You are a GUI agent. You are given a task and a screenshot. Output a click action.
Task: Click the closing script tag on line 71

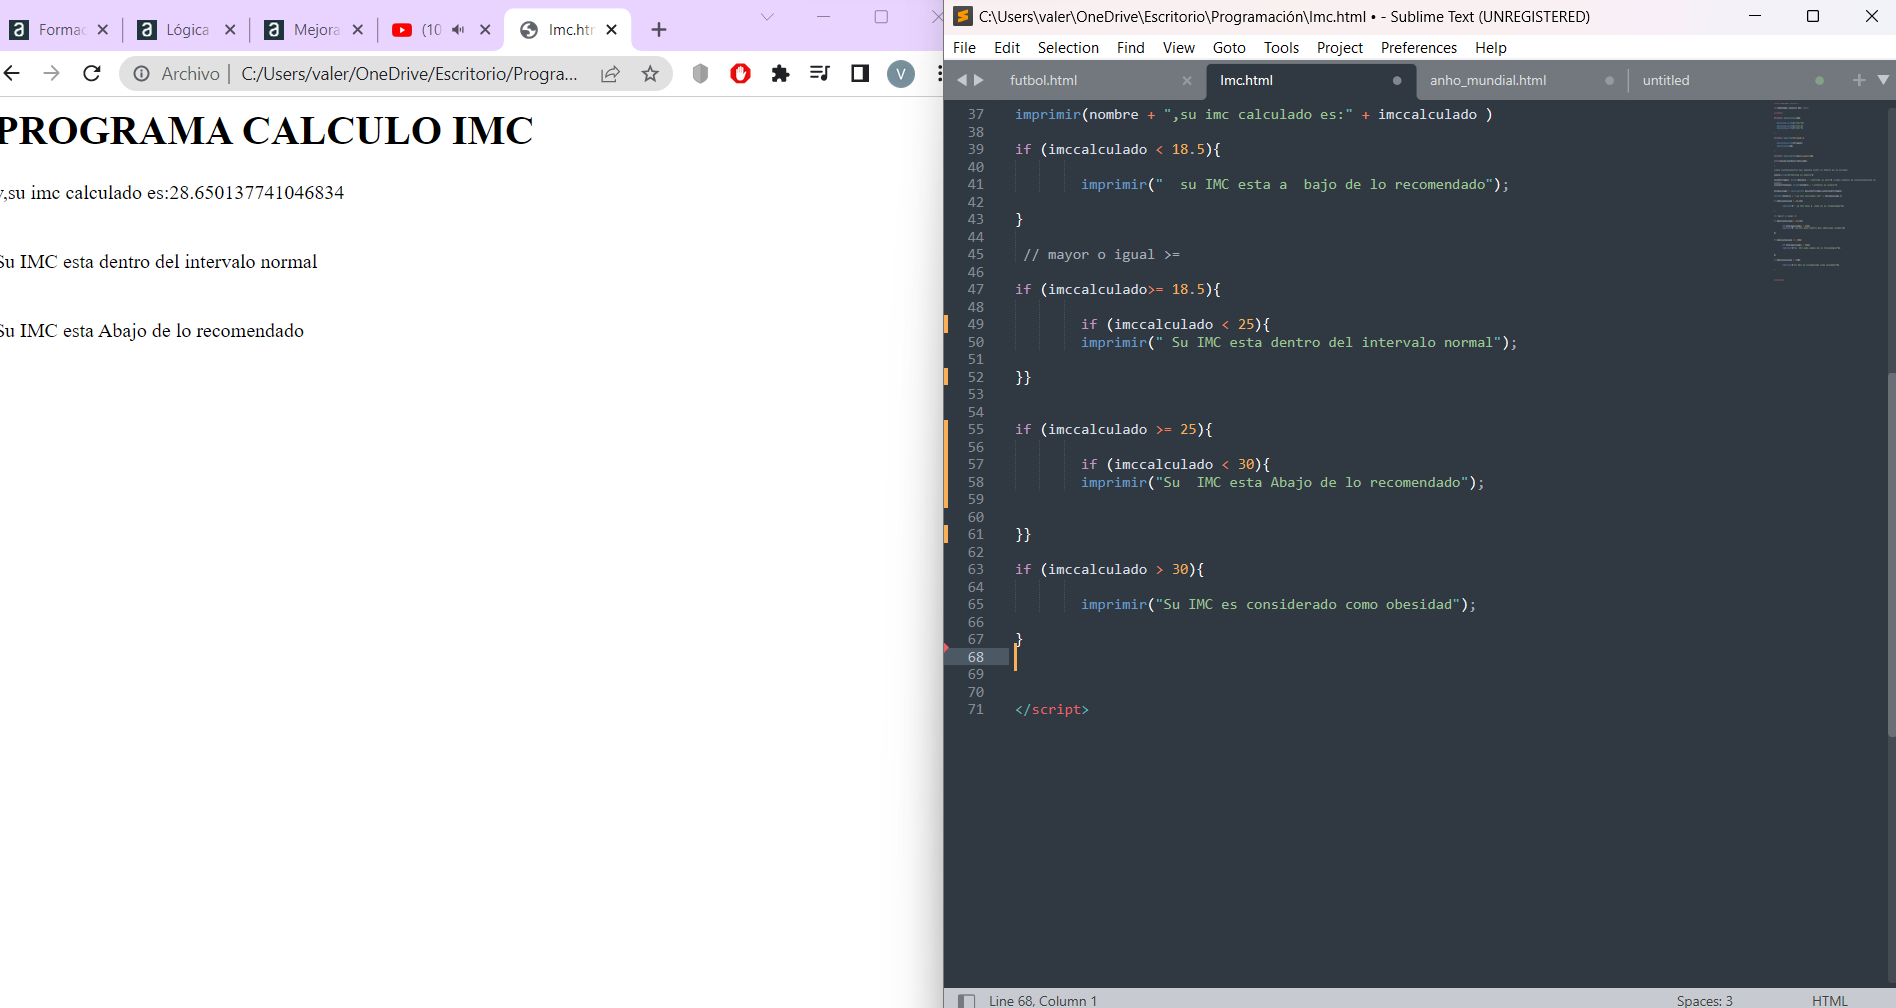[1052, 709]
